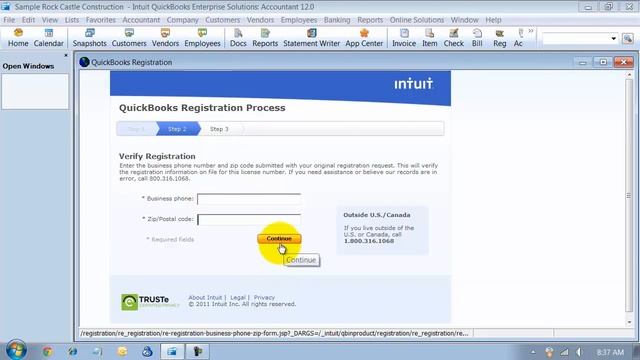Open the Home icon in toolbar
This screenshot has height=360, width=640.
point(18,38)
